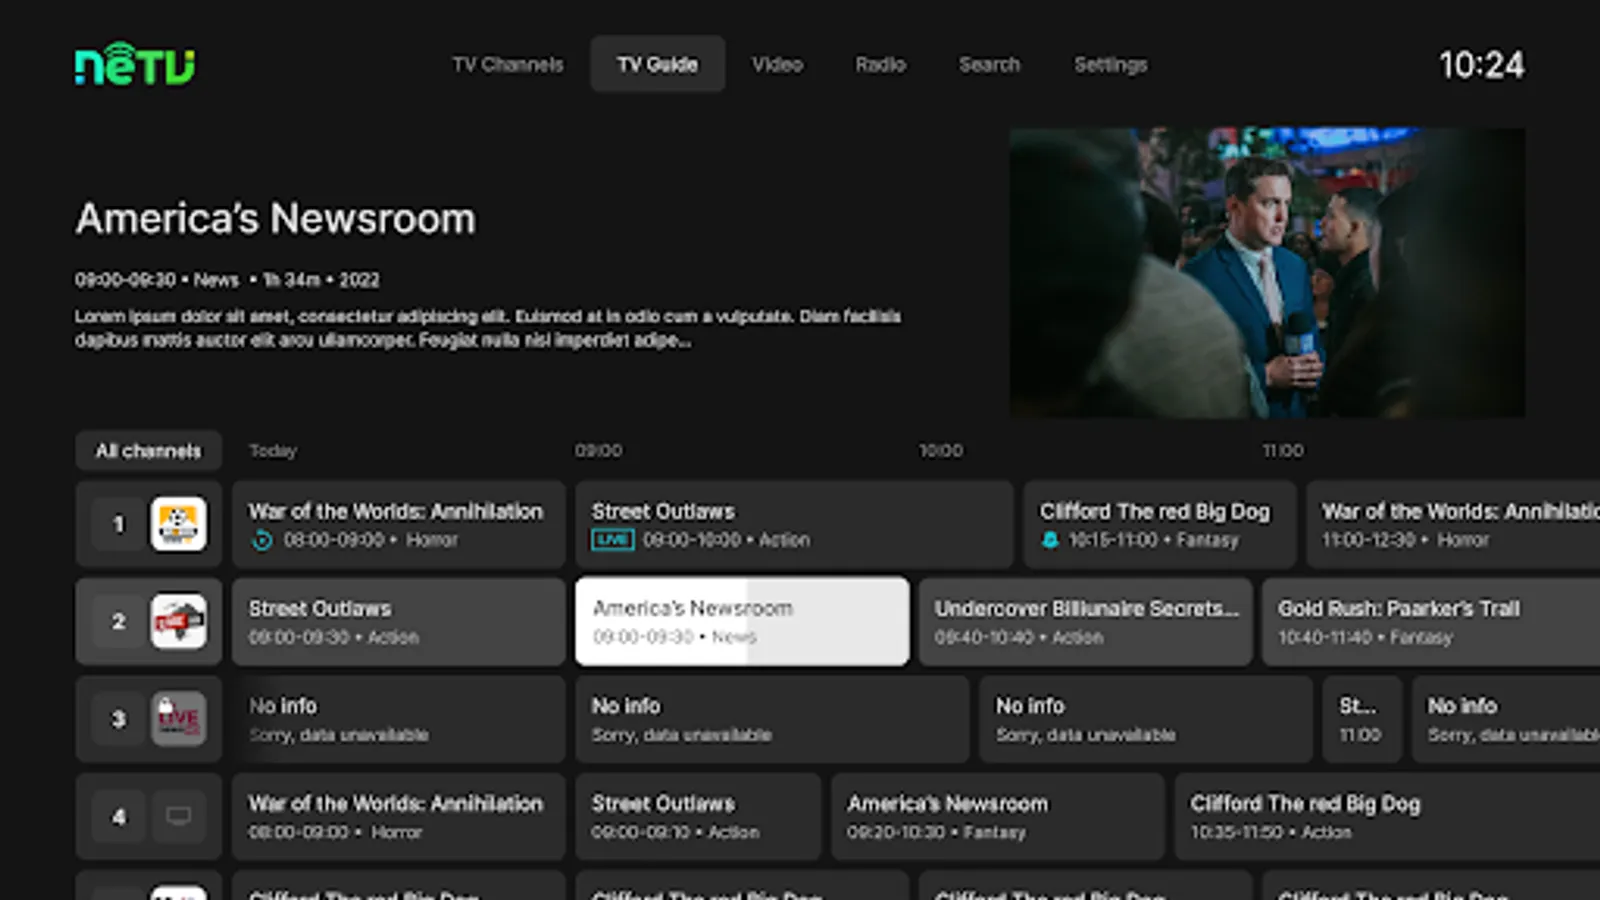The image size is (1600, 900).
Task: Select channel 2 logo icon
Action: tap(178, 621)
